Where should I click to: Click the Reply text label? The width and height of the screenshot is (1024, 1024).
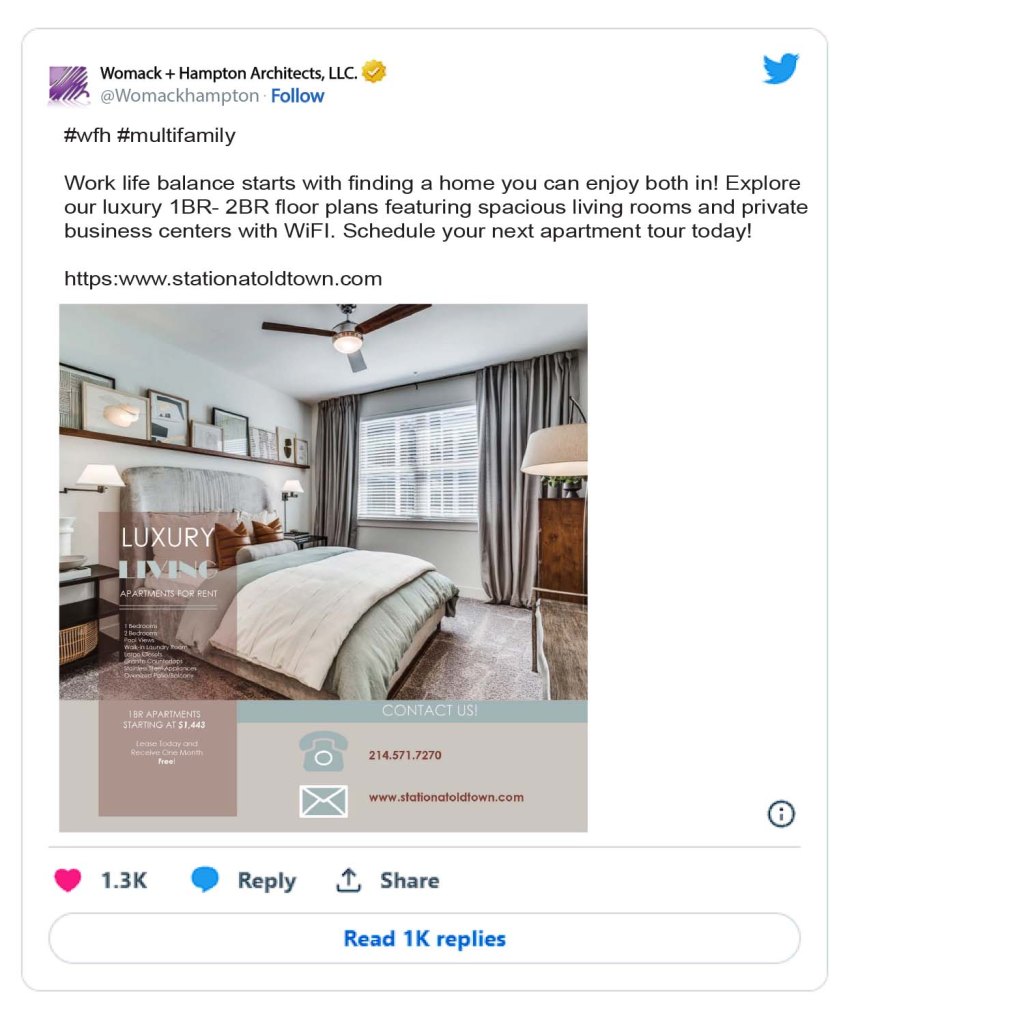pos(266,881)
